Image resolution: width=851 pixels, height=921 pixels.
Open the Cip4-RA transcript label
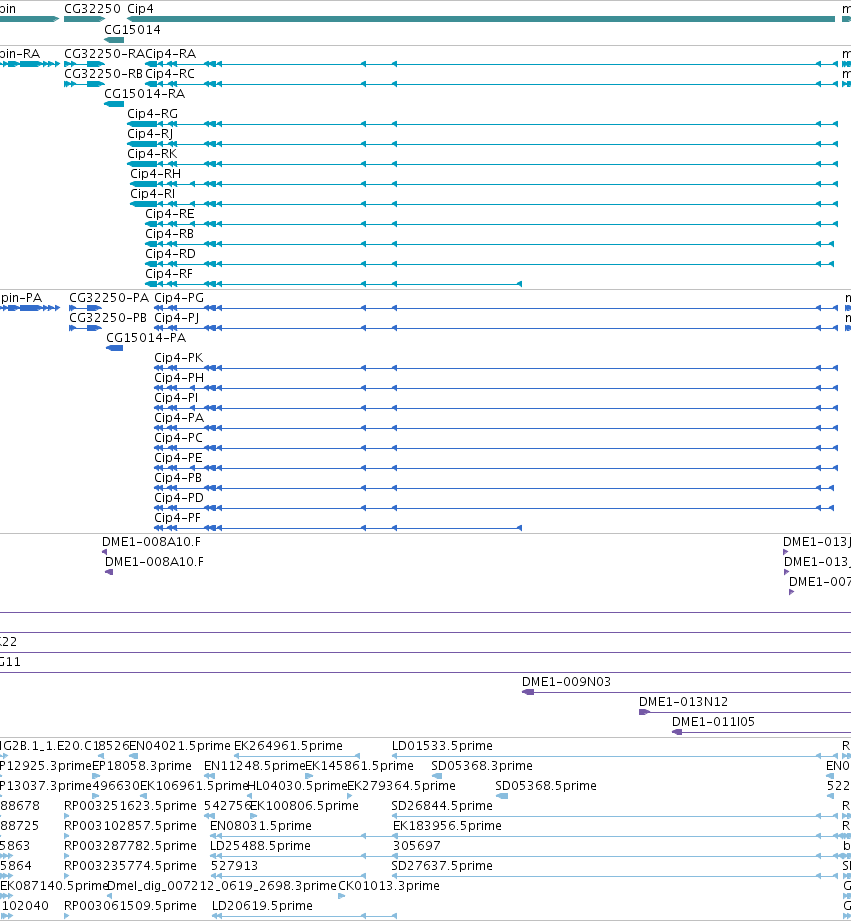coord(171,53)
